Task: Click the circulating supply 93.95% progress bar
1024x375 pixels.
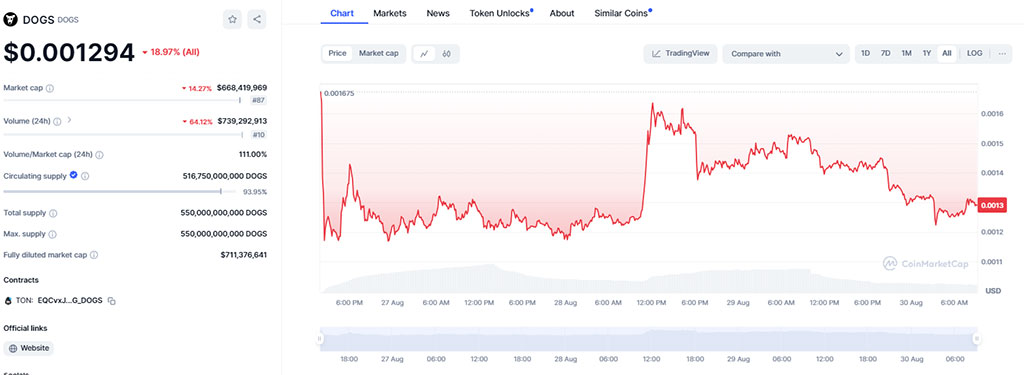Action: 121,191
